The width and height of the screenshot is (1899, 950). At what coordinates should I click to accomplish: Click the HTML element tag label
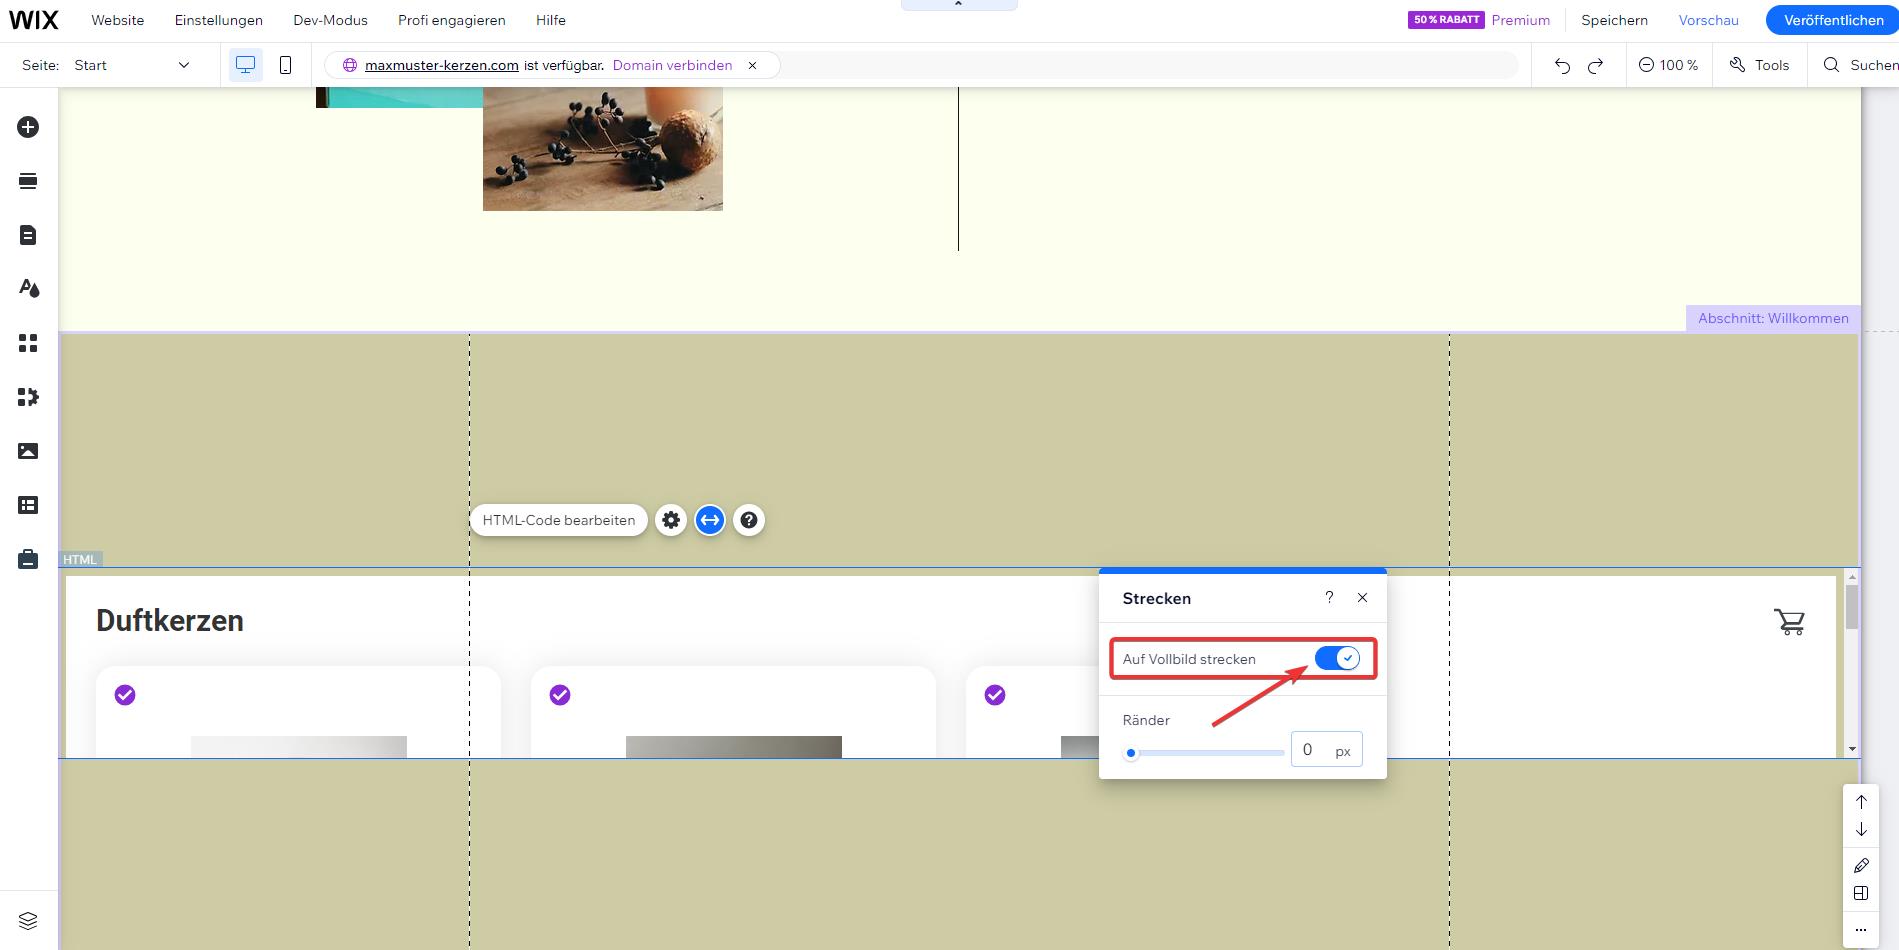(x=80, y=560)
